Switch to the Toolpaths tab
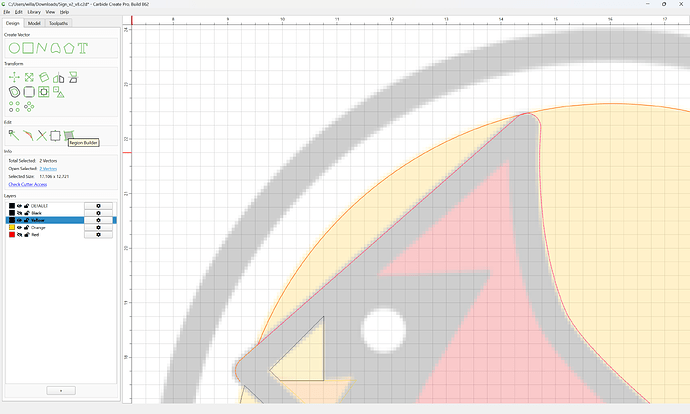Viewport: 690px width, 414px height. (x=58, y=23)
